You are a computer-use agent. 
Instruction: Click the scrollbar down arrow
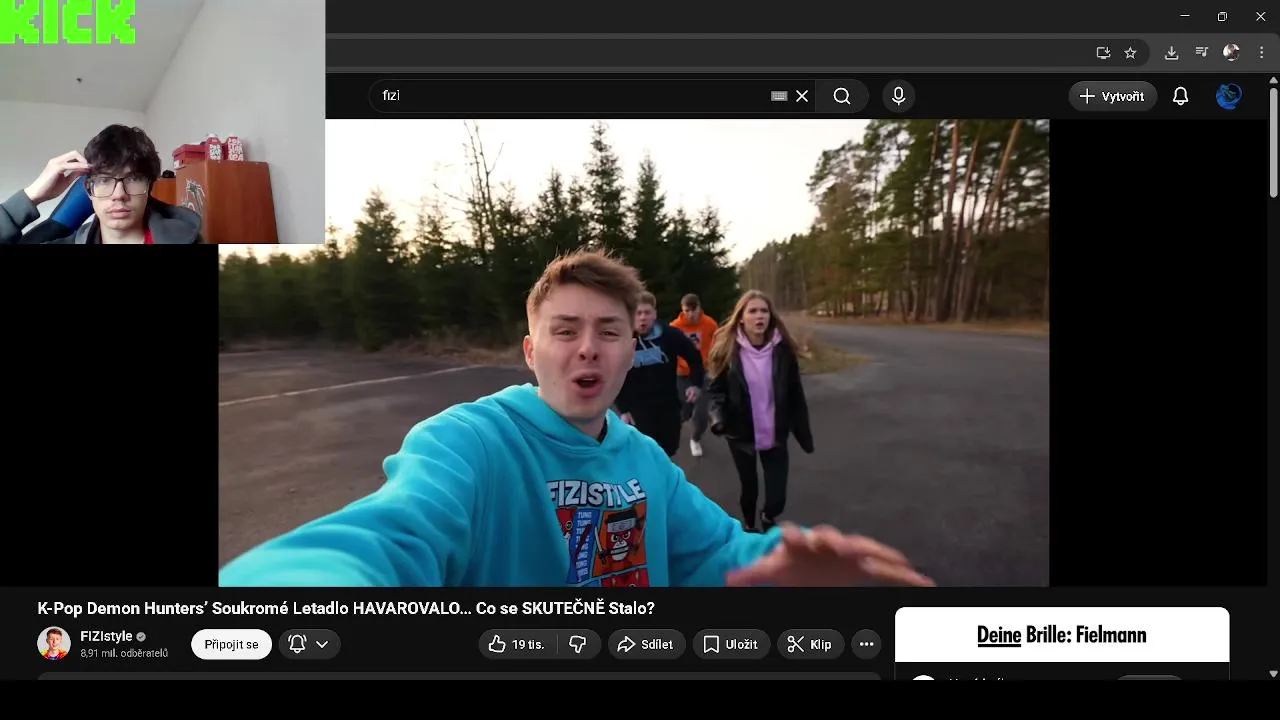tap(1273, 674)
